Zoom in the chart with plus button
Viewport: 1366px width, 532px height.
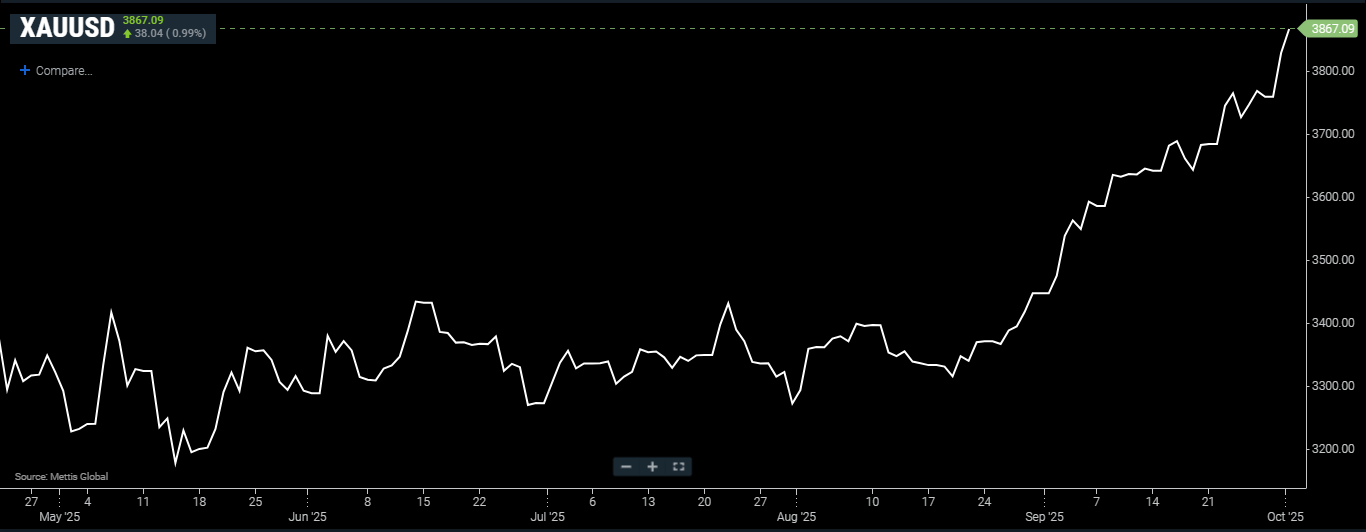(652, 467)
